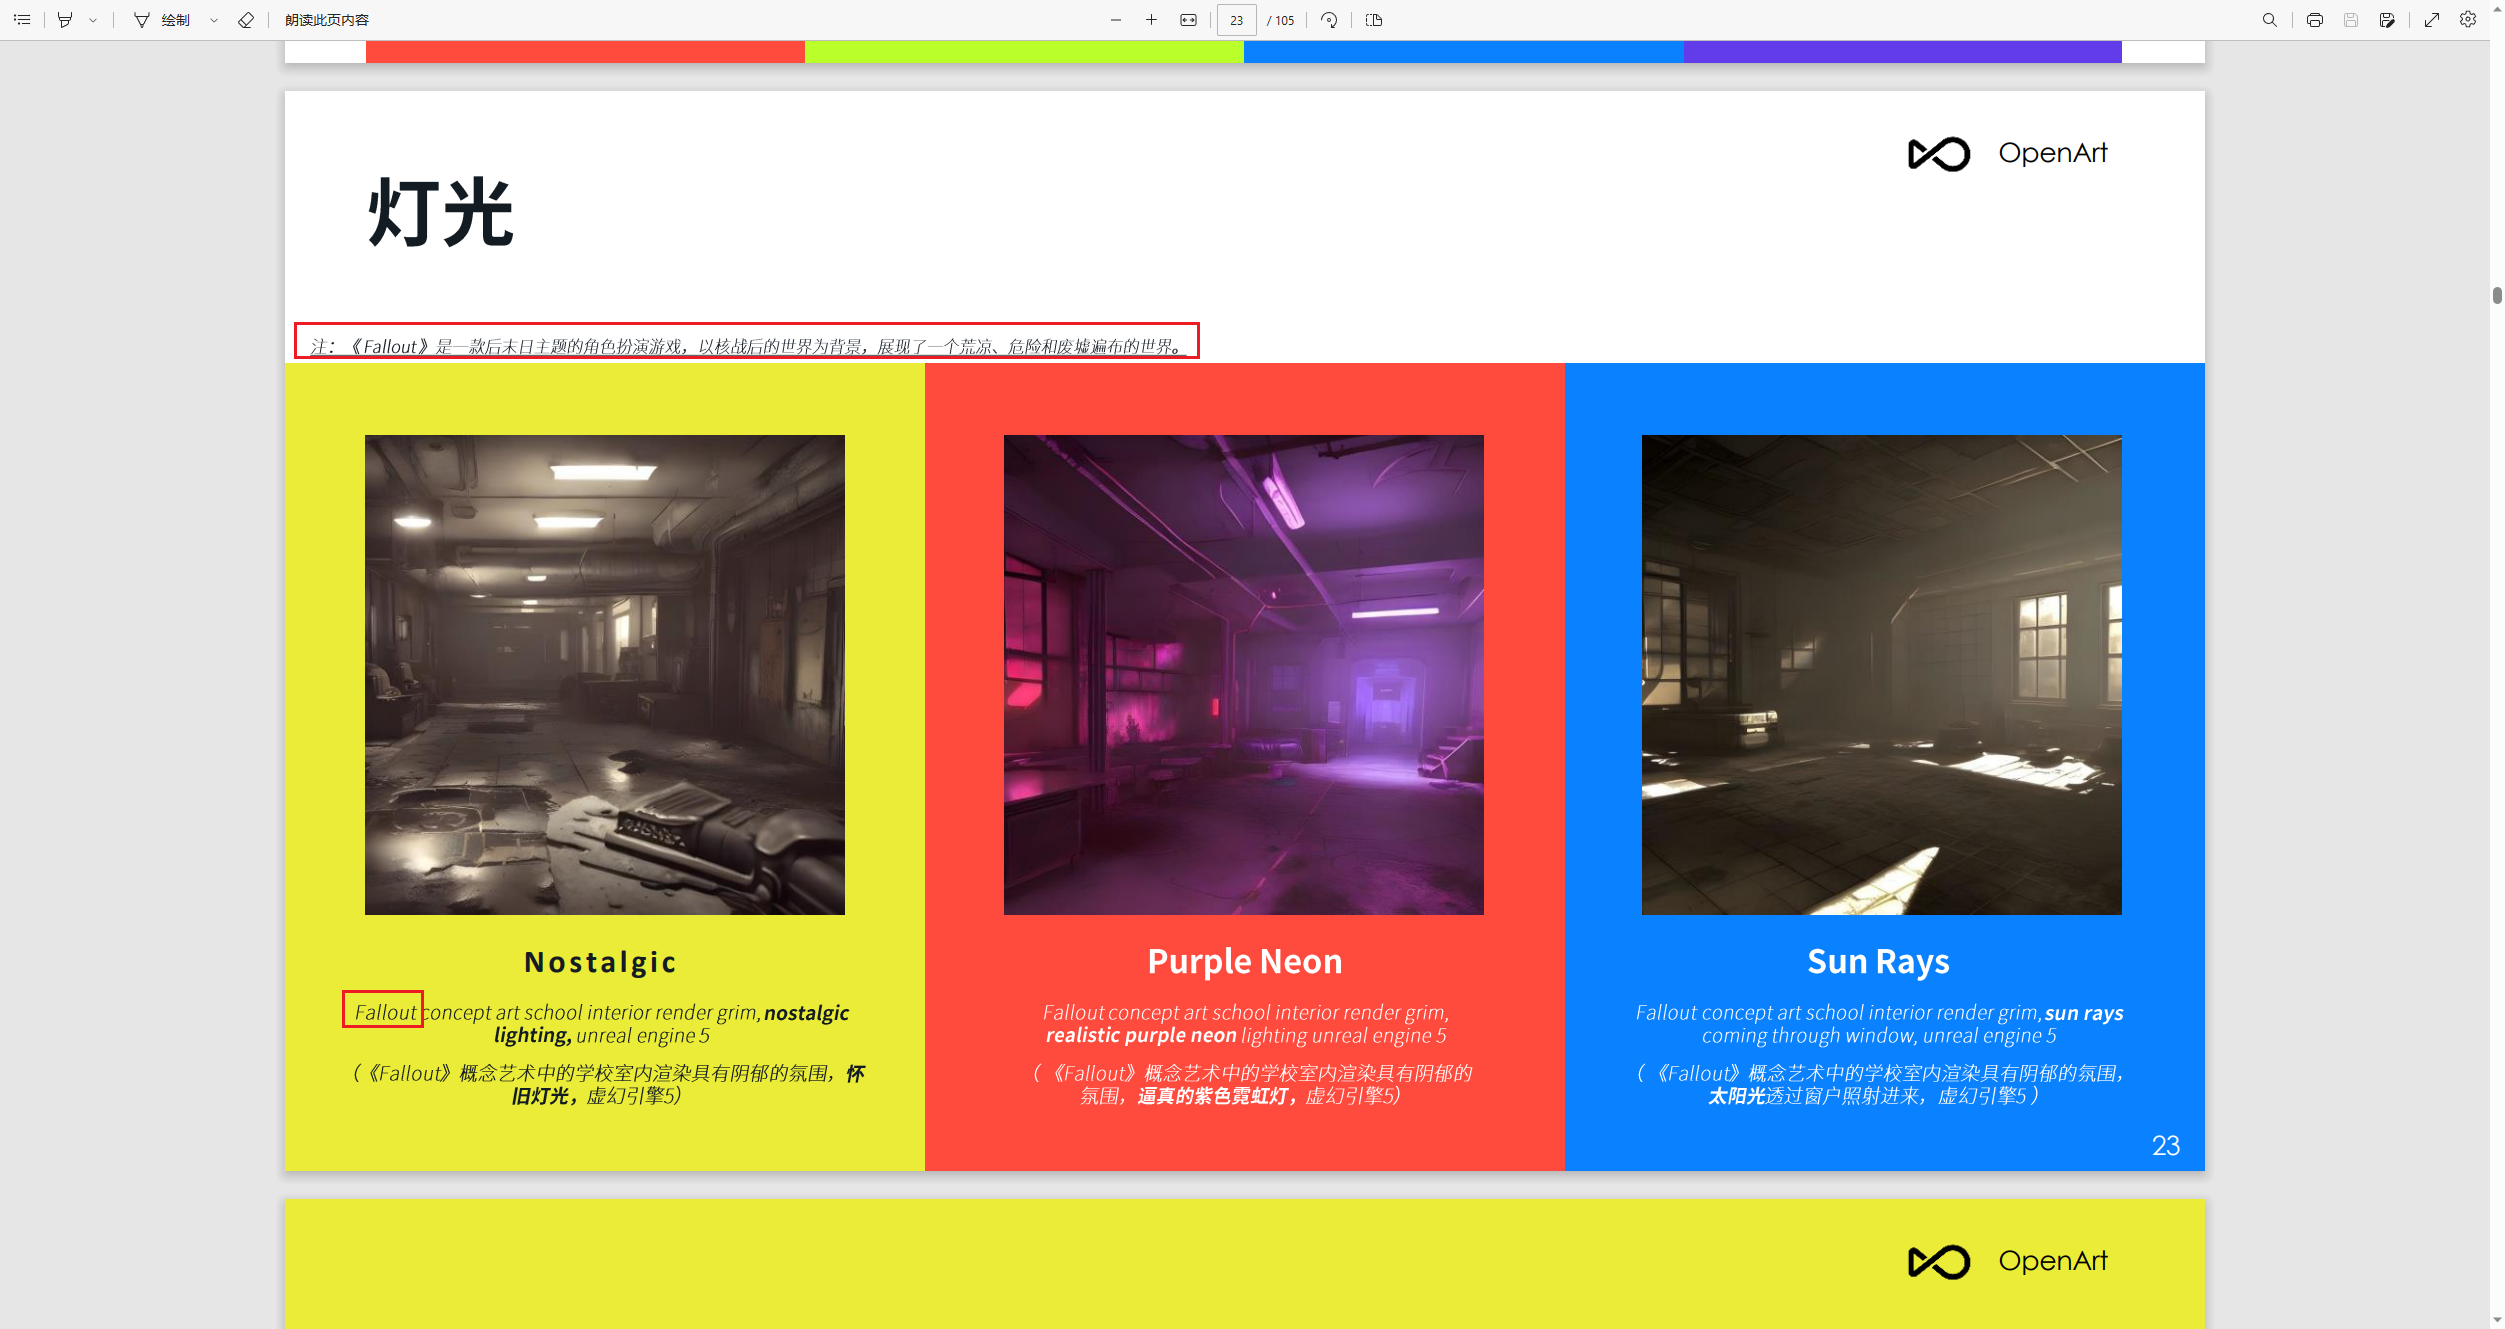
Task: Expand the draw tool options dropdown
Action: coord(214,20)
